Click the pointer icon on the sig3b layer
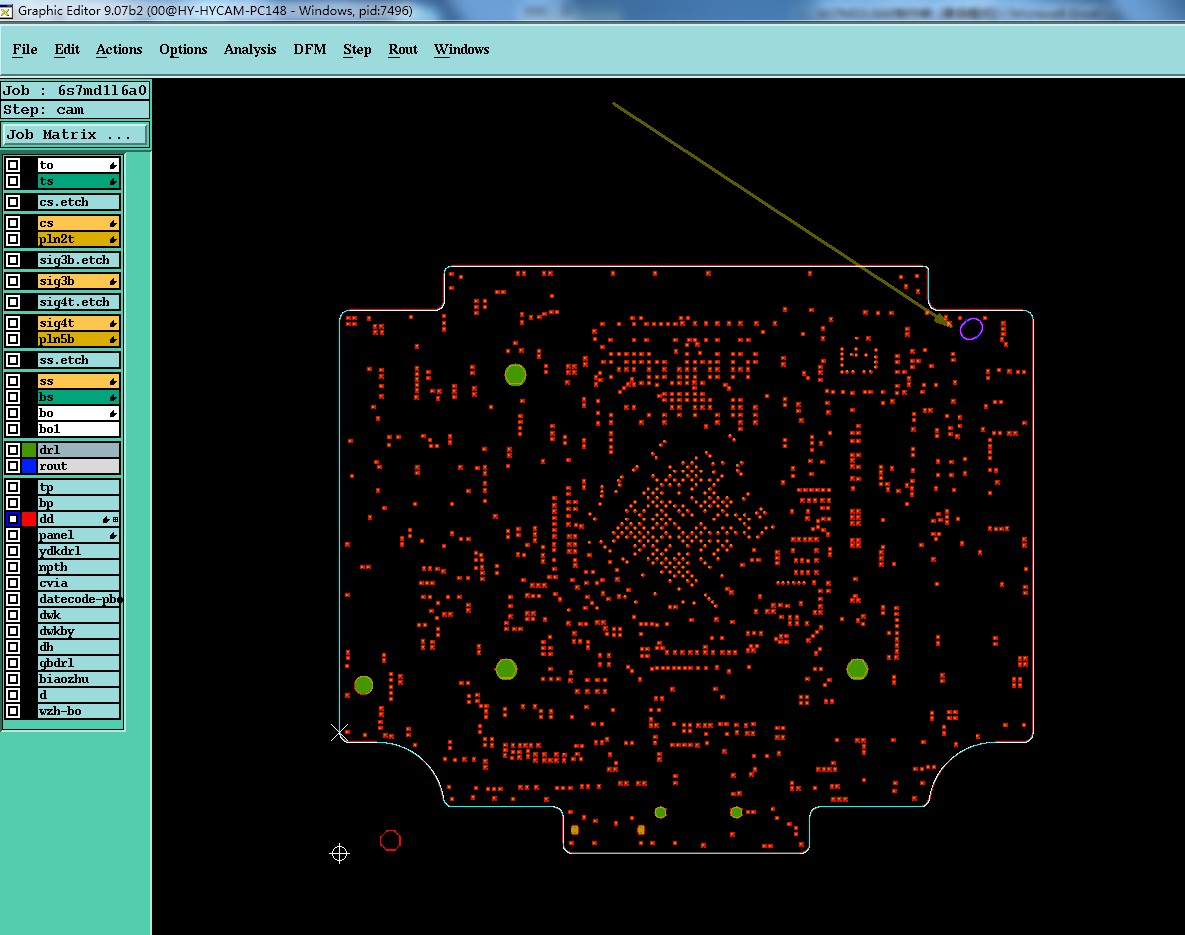The width and height of the screenshot is (1185, 935). point(113,281)
